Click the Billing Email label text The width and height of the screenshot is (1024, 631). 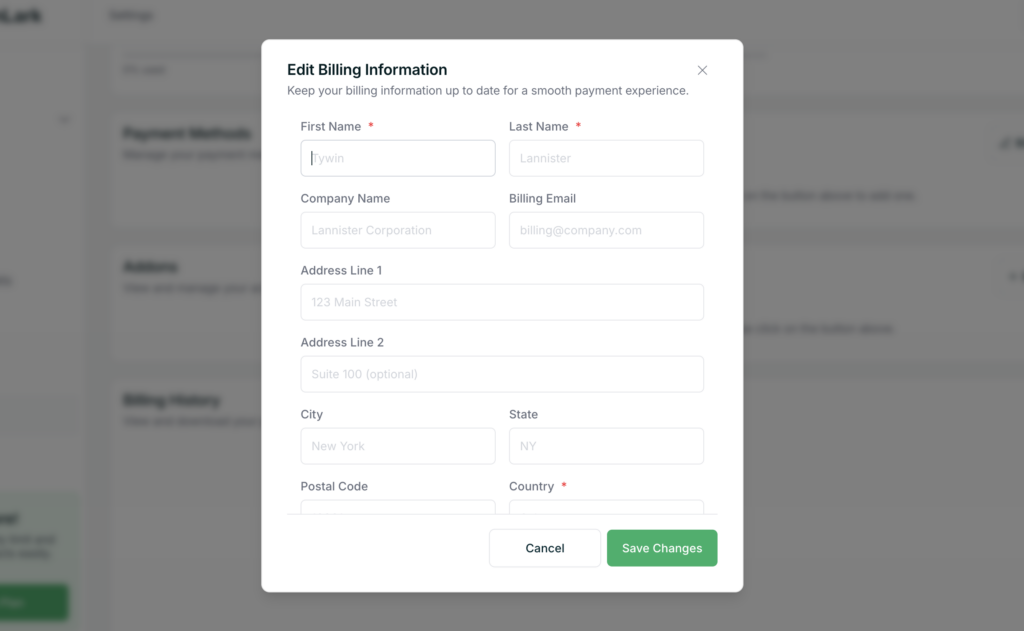click(x=542, y=199)
